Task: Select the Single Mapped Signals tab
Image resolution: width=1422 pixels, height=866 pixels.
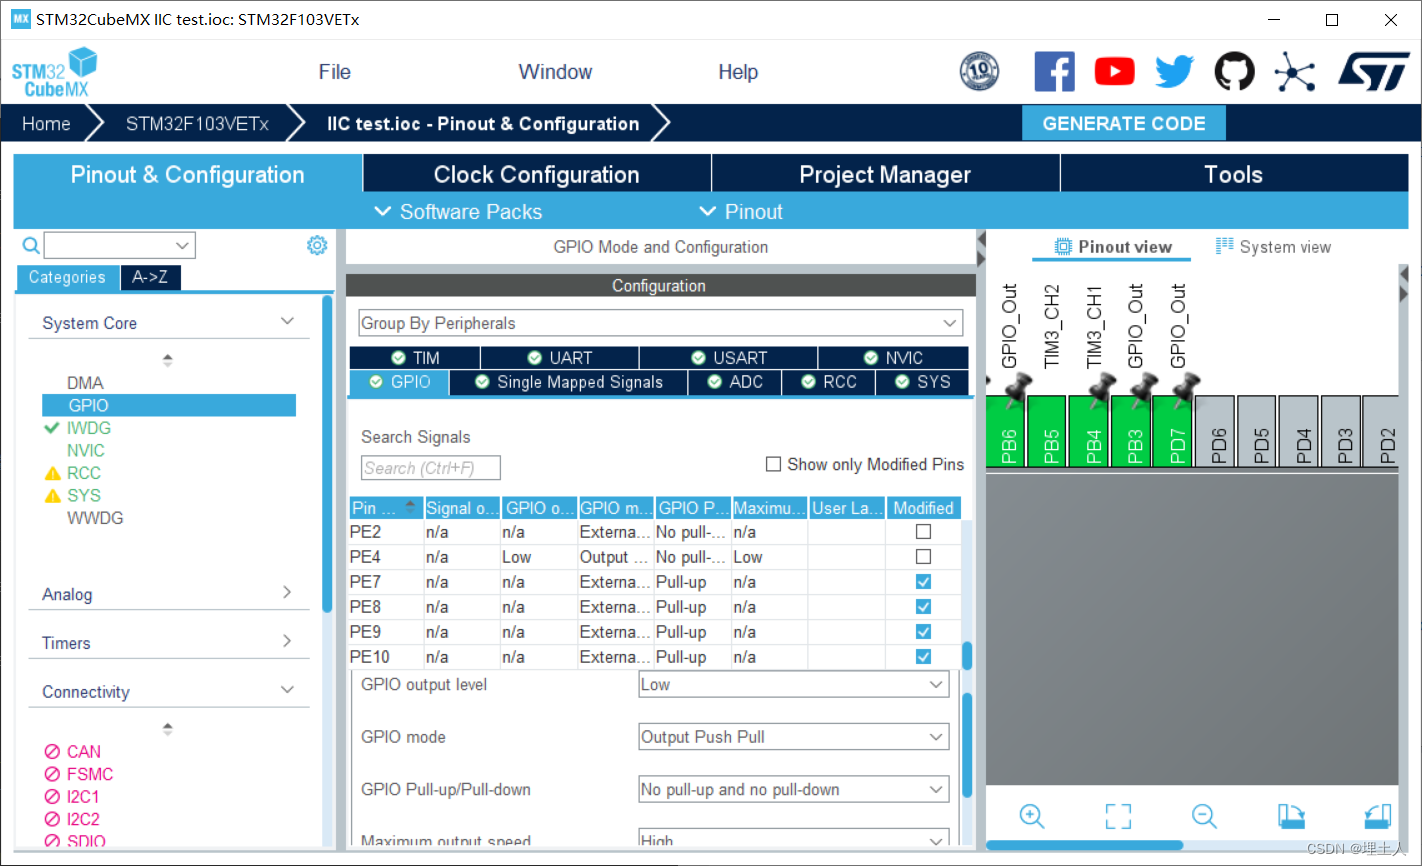Action: (569, 382)
